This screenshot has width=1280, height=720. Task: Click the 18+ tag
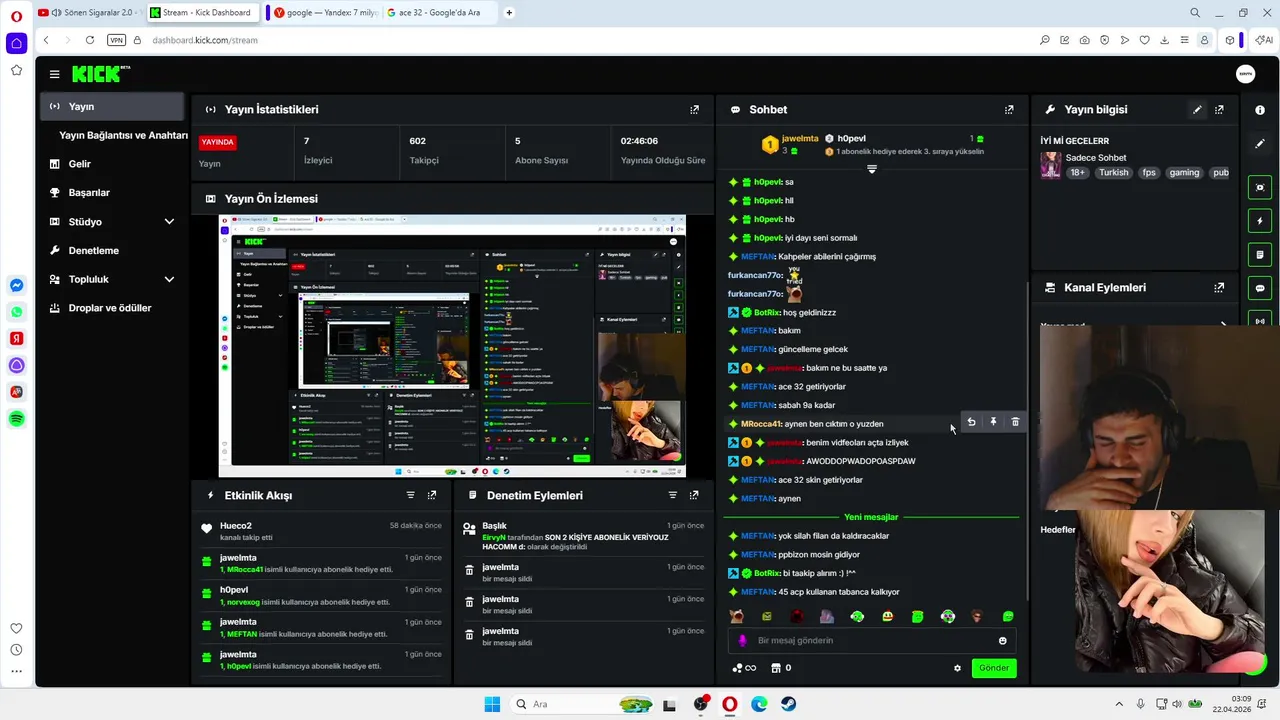click(1078, 172)
